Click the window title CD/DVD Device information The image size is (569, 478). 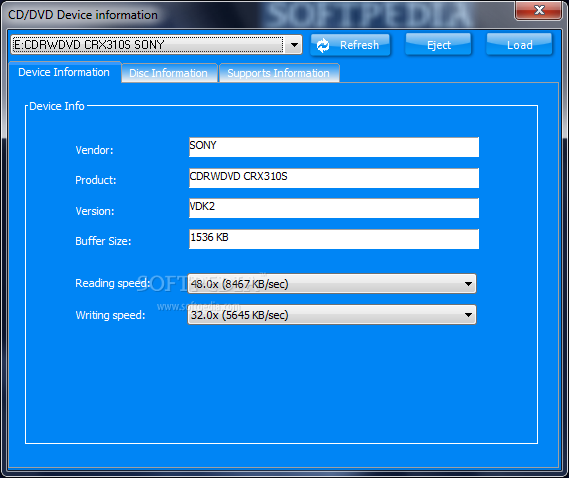coord(83,15)
